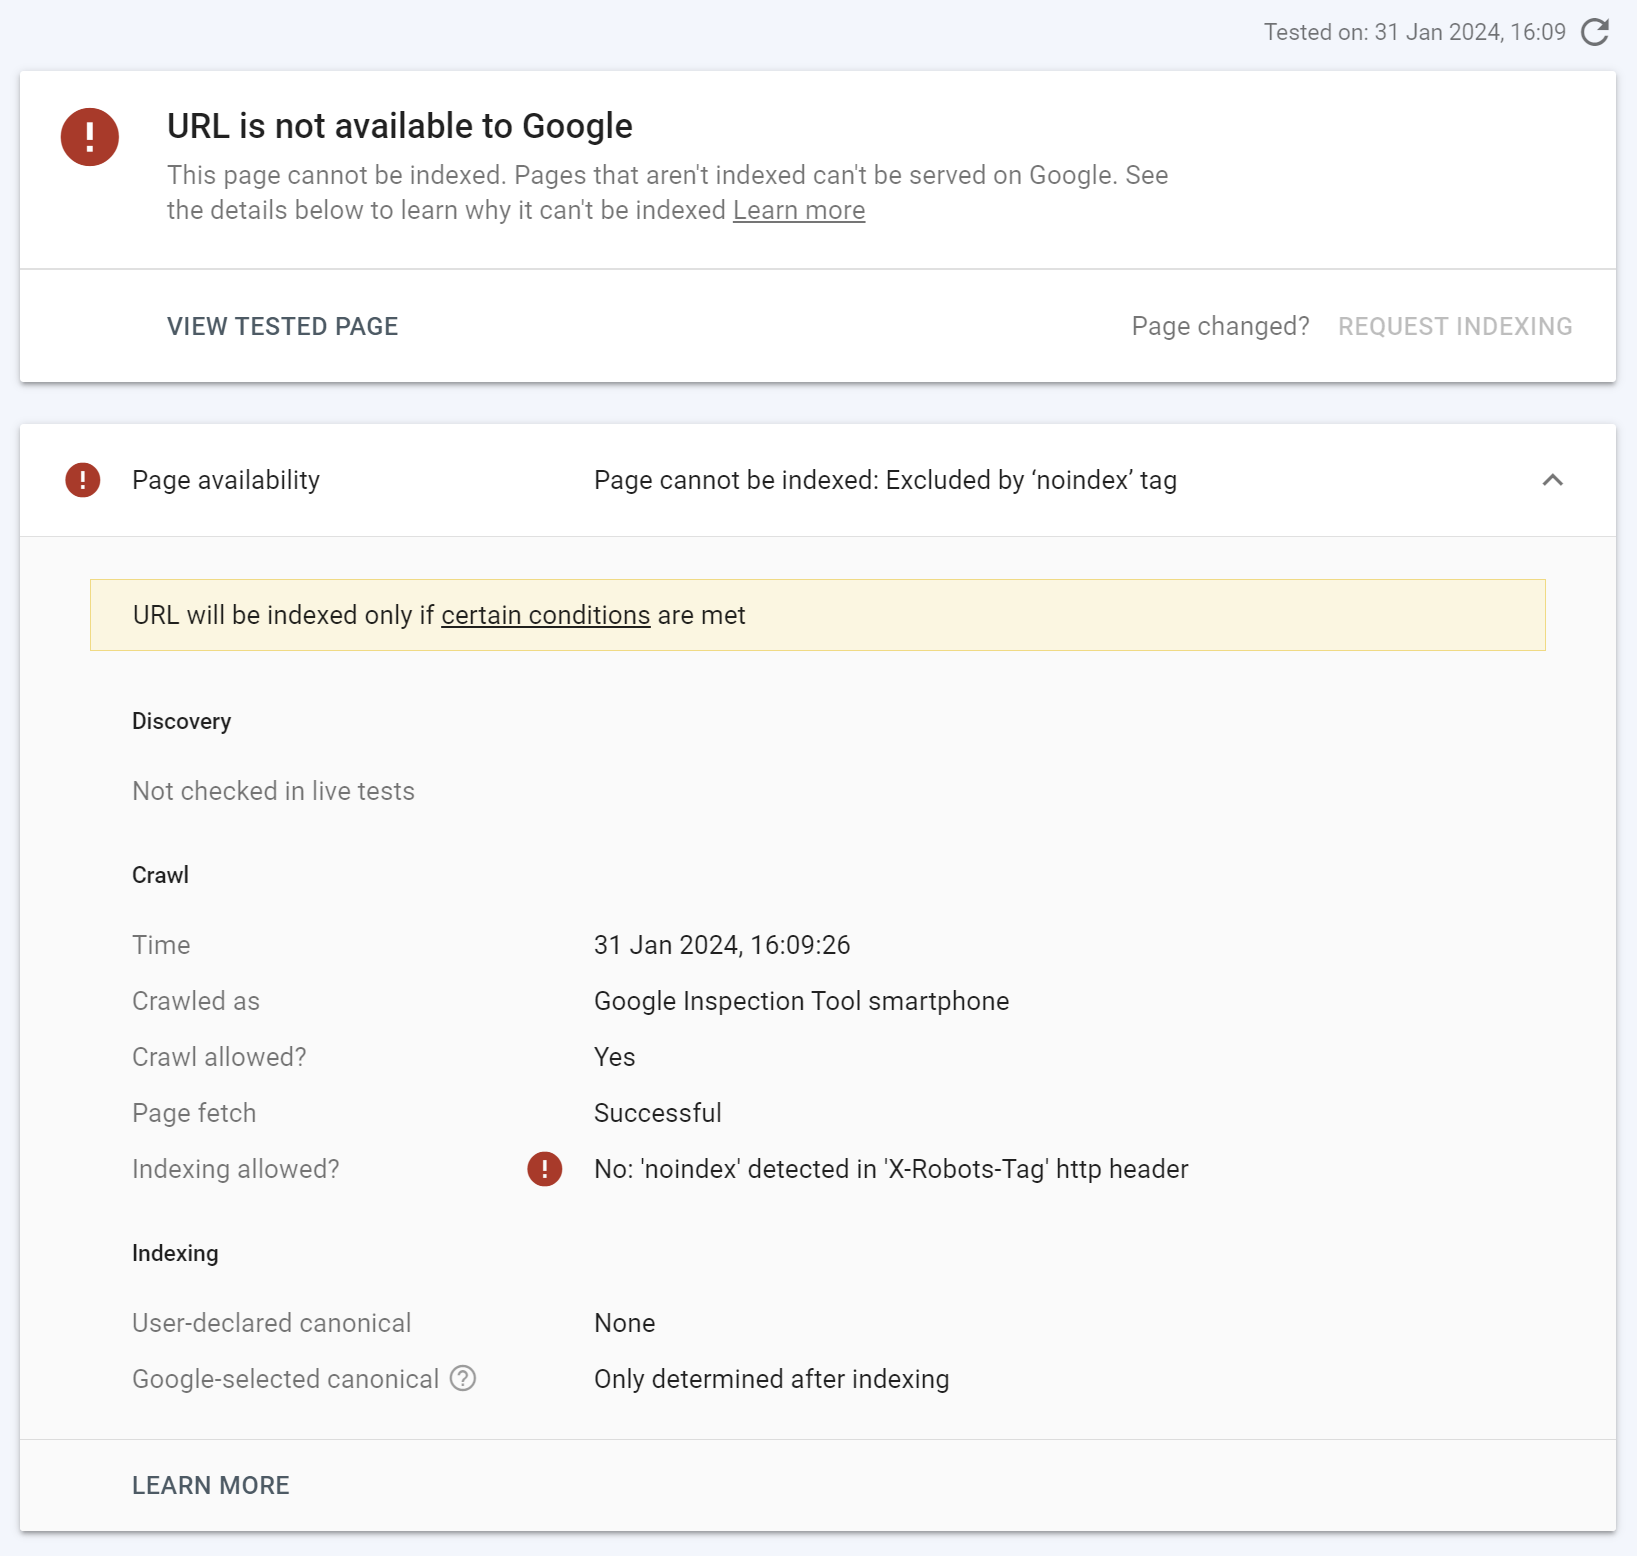Open the certain conditions link
The image size is (1637, 1556).
tap(545, 615)
